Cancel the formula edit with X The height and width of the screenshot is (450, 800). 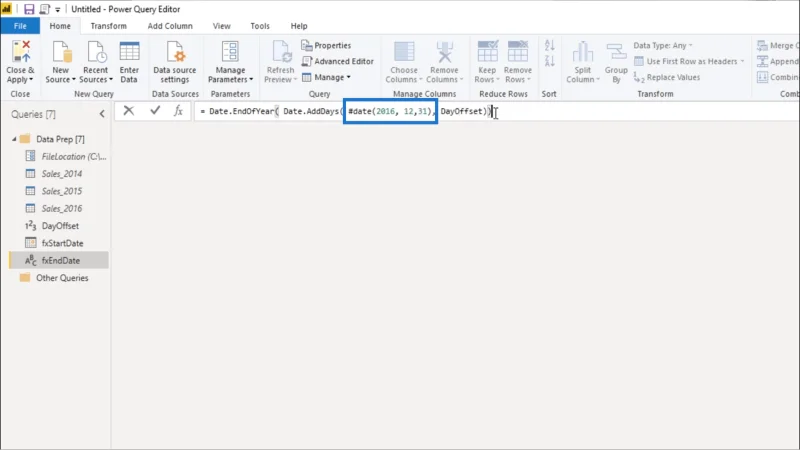(x=129, y=111)
